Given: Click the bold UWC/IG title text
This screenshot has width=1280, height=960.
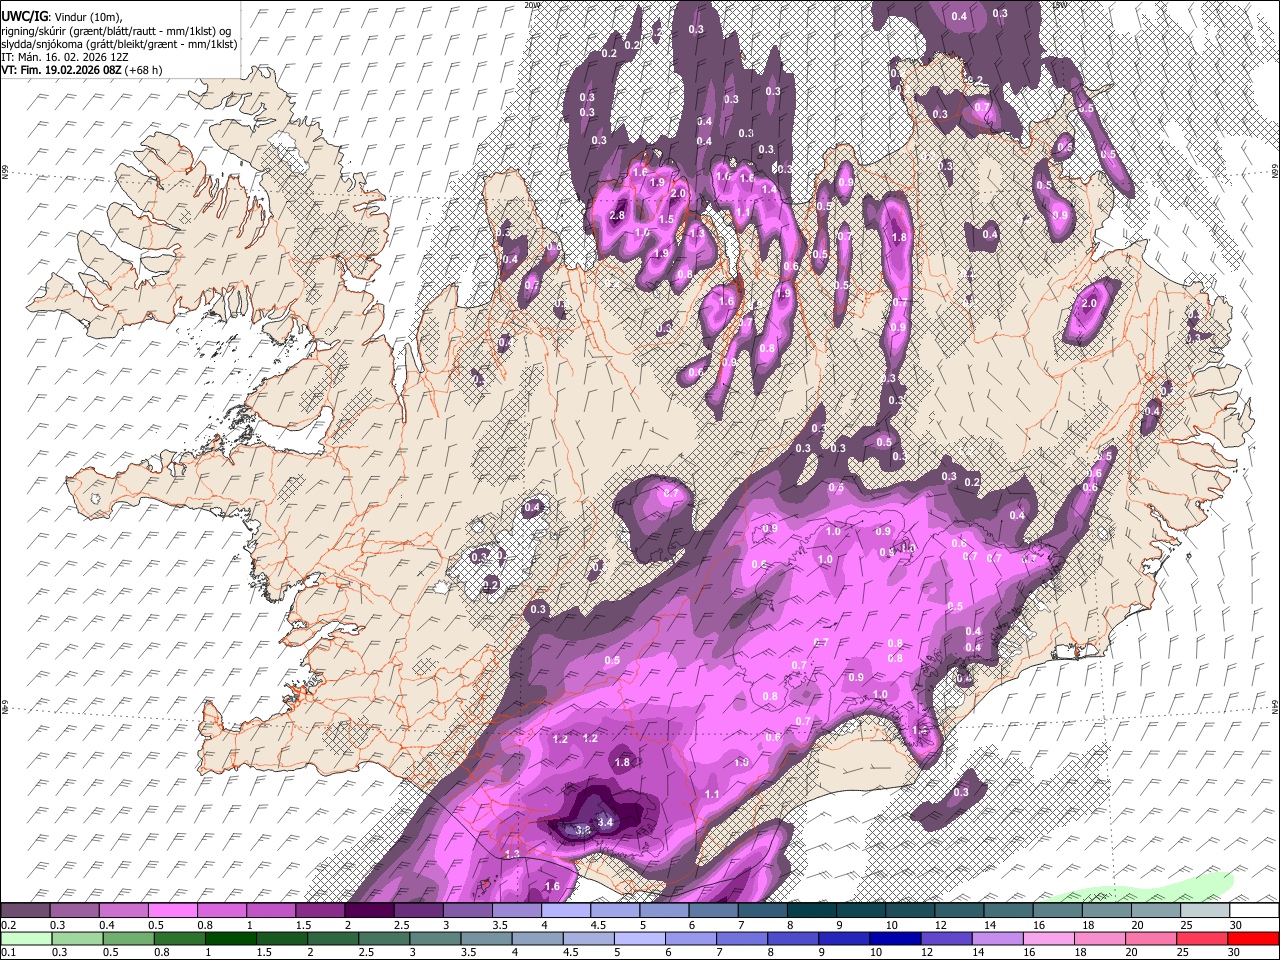Looking at the screenshot, I should pos(24,17).
